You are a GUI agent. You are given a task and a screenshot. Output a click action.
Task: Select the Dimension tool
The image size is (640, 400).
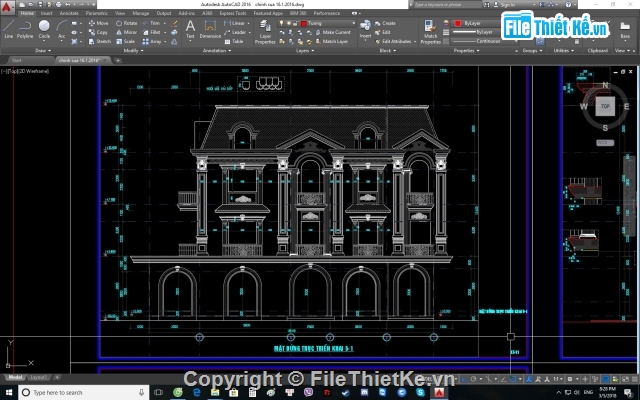[210, 29]
